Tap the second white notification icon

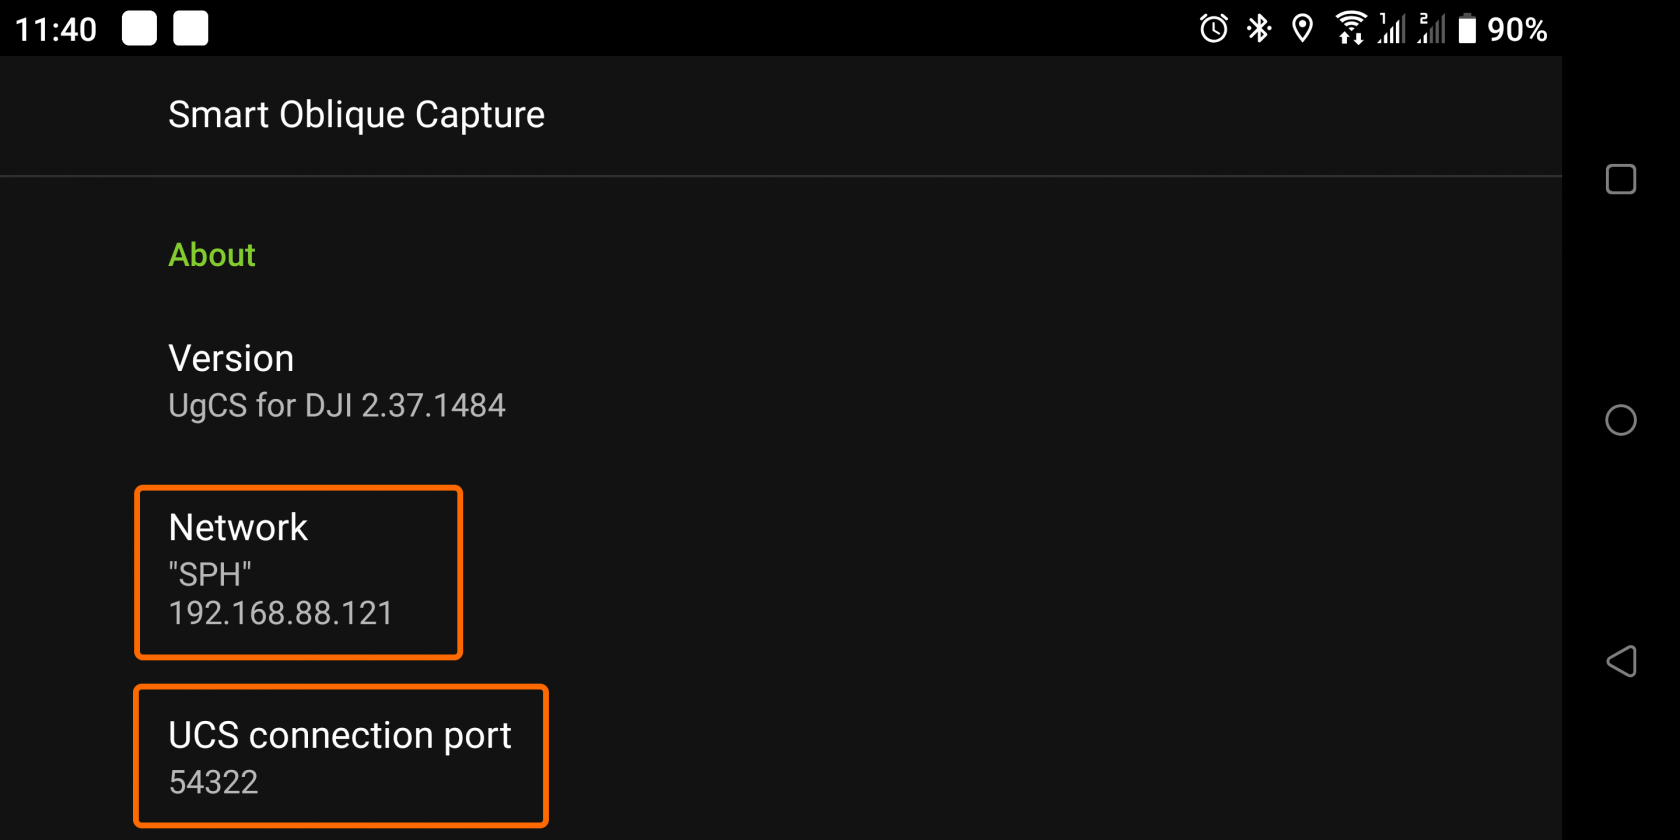[x=191, y=28]
